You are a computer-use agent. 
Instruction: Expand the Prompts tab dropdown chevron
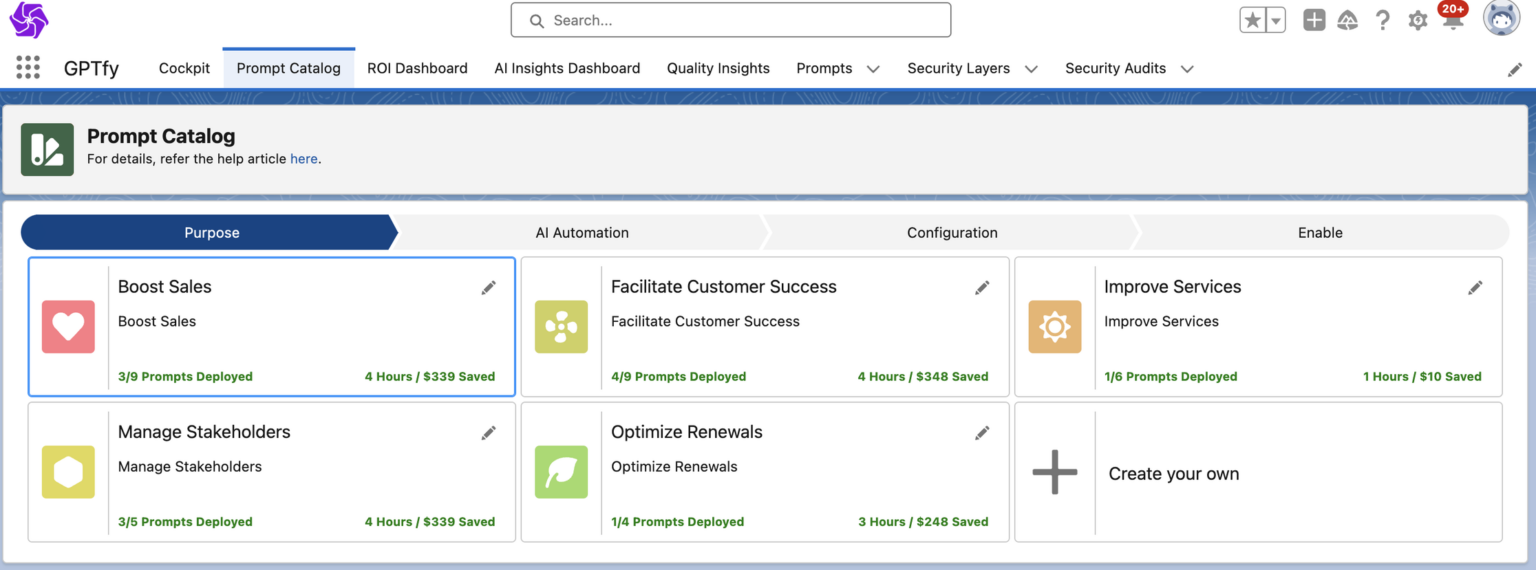[873, 69]
